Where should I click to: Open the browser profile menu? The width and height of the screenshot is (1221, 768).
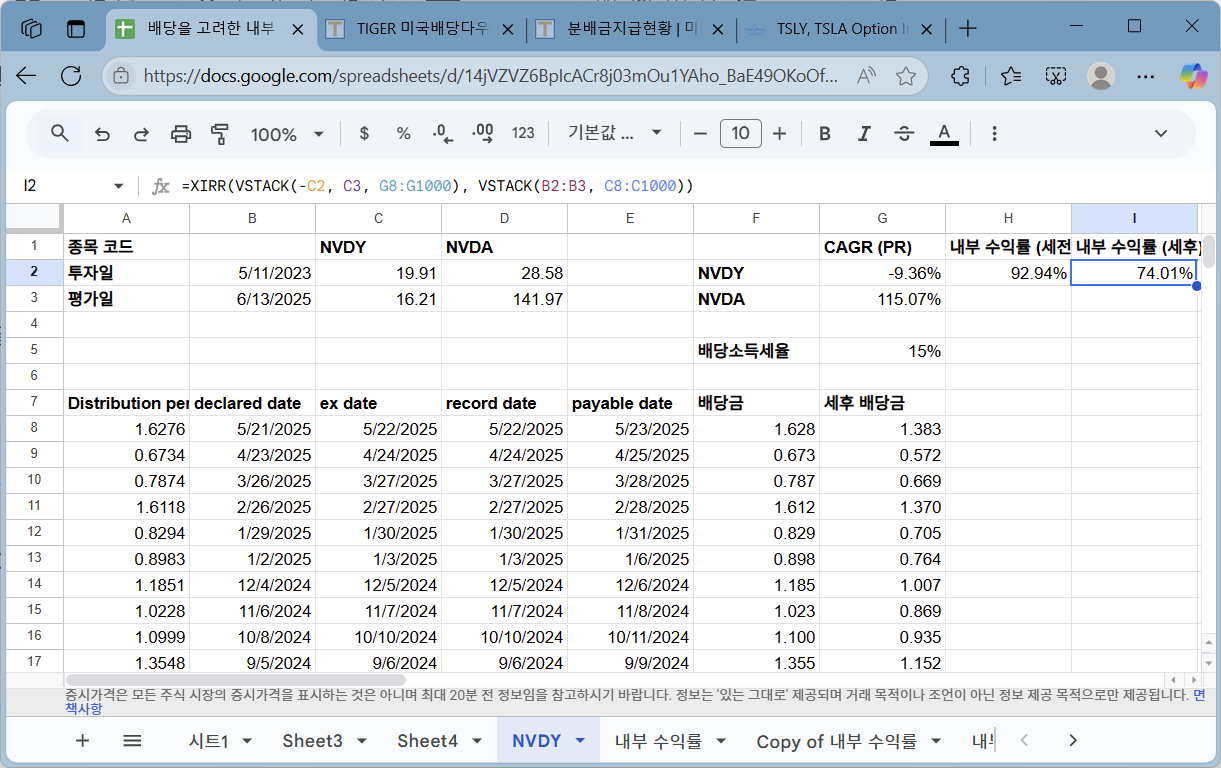tap(1101, 76)
